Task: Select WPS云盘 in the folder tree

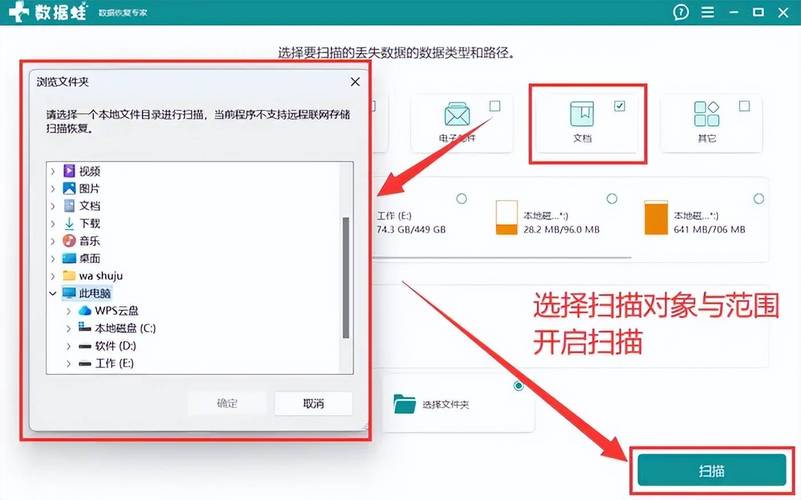Action: [x=111, y=310]
